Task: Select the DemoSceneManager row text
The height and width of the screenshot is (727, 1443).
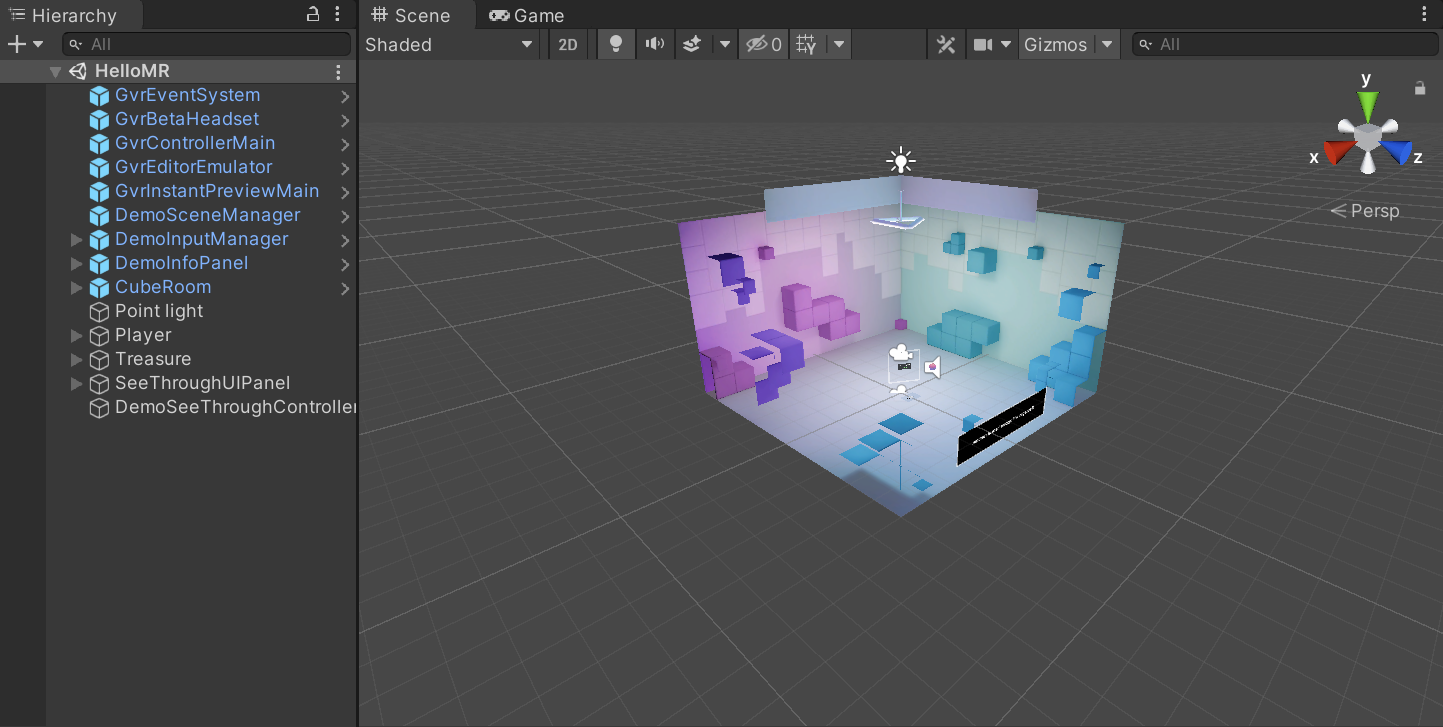Action: 207,215
